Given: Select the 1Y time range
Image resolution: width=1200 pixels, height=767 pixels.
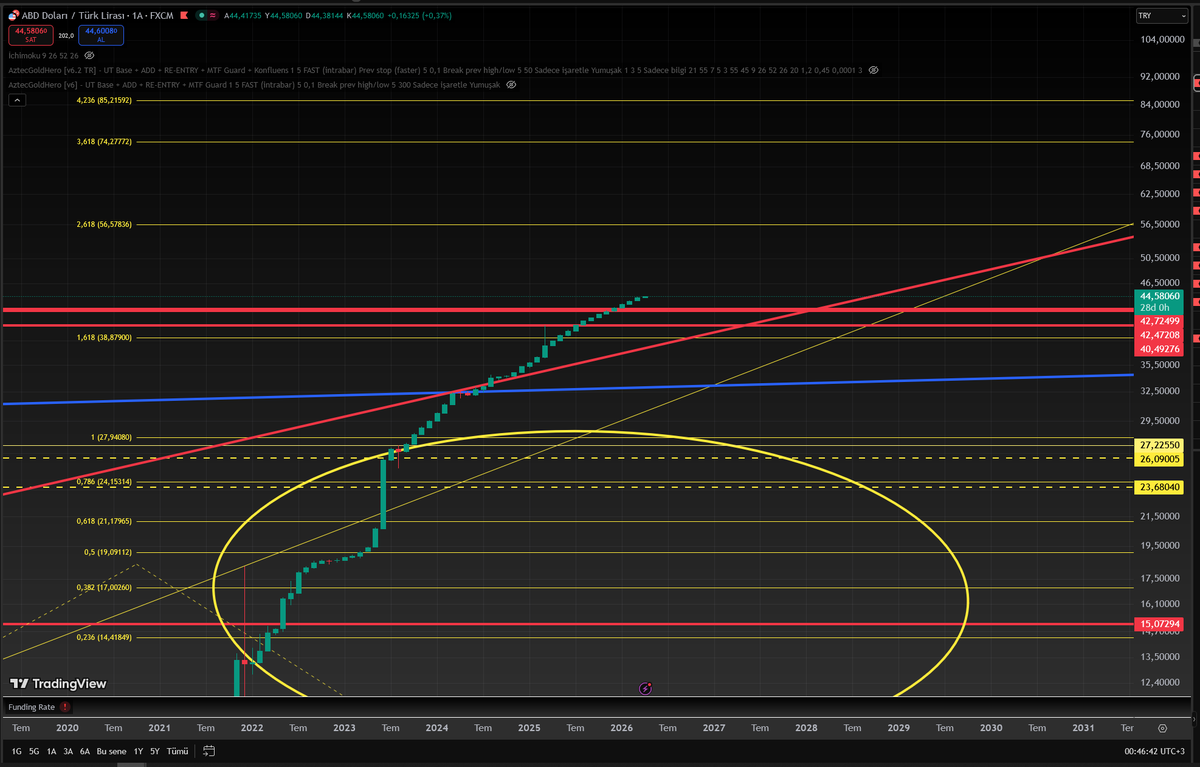Looking at the screenshot, I should [x=139, y=751].
